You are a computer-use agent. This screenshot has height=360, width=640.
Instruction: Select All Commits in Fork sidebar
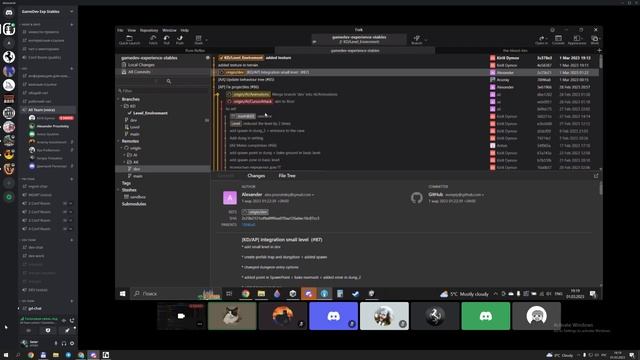pyautogui.click(x=139, y=72)
